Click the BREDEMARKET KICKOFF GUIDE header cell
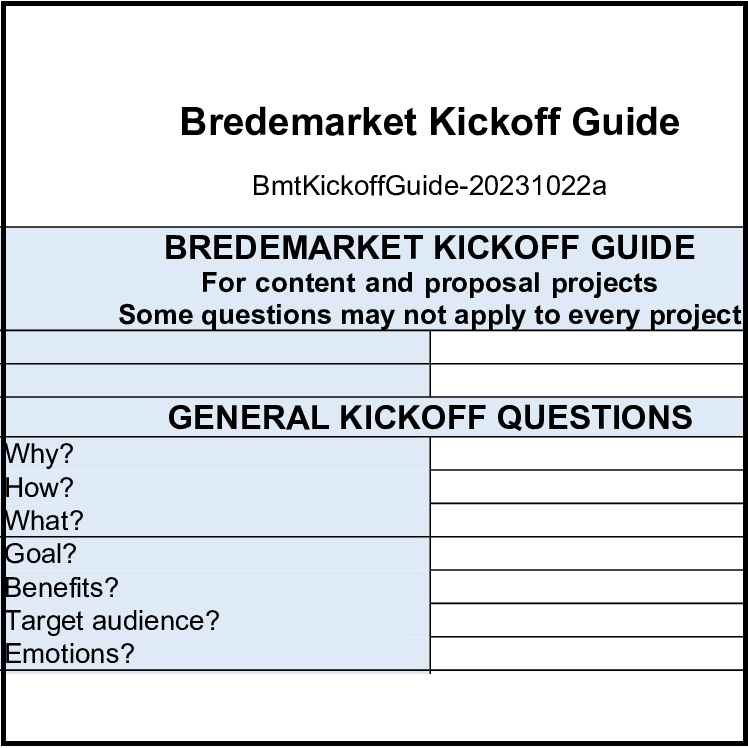 tap(429, 248)
